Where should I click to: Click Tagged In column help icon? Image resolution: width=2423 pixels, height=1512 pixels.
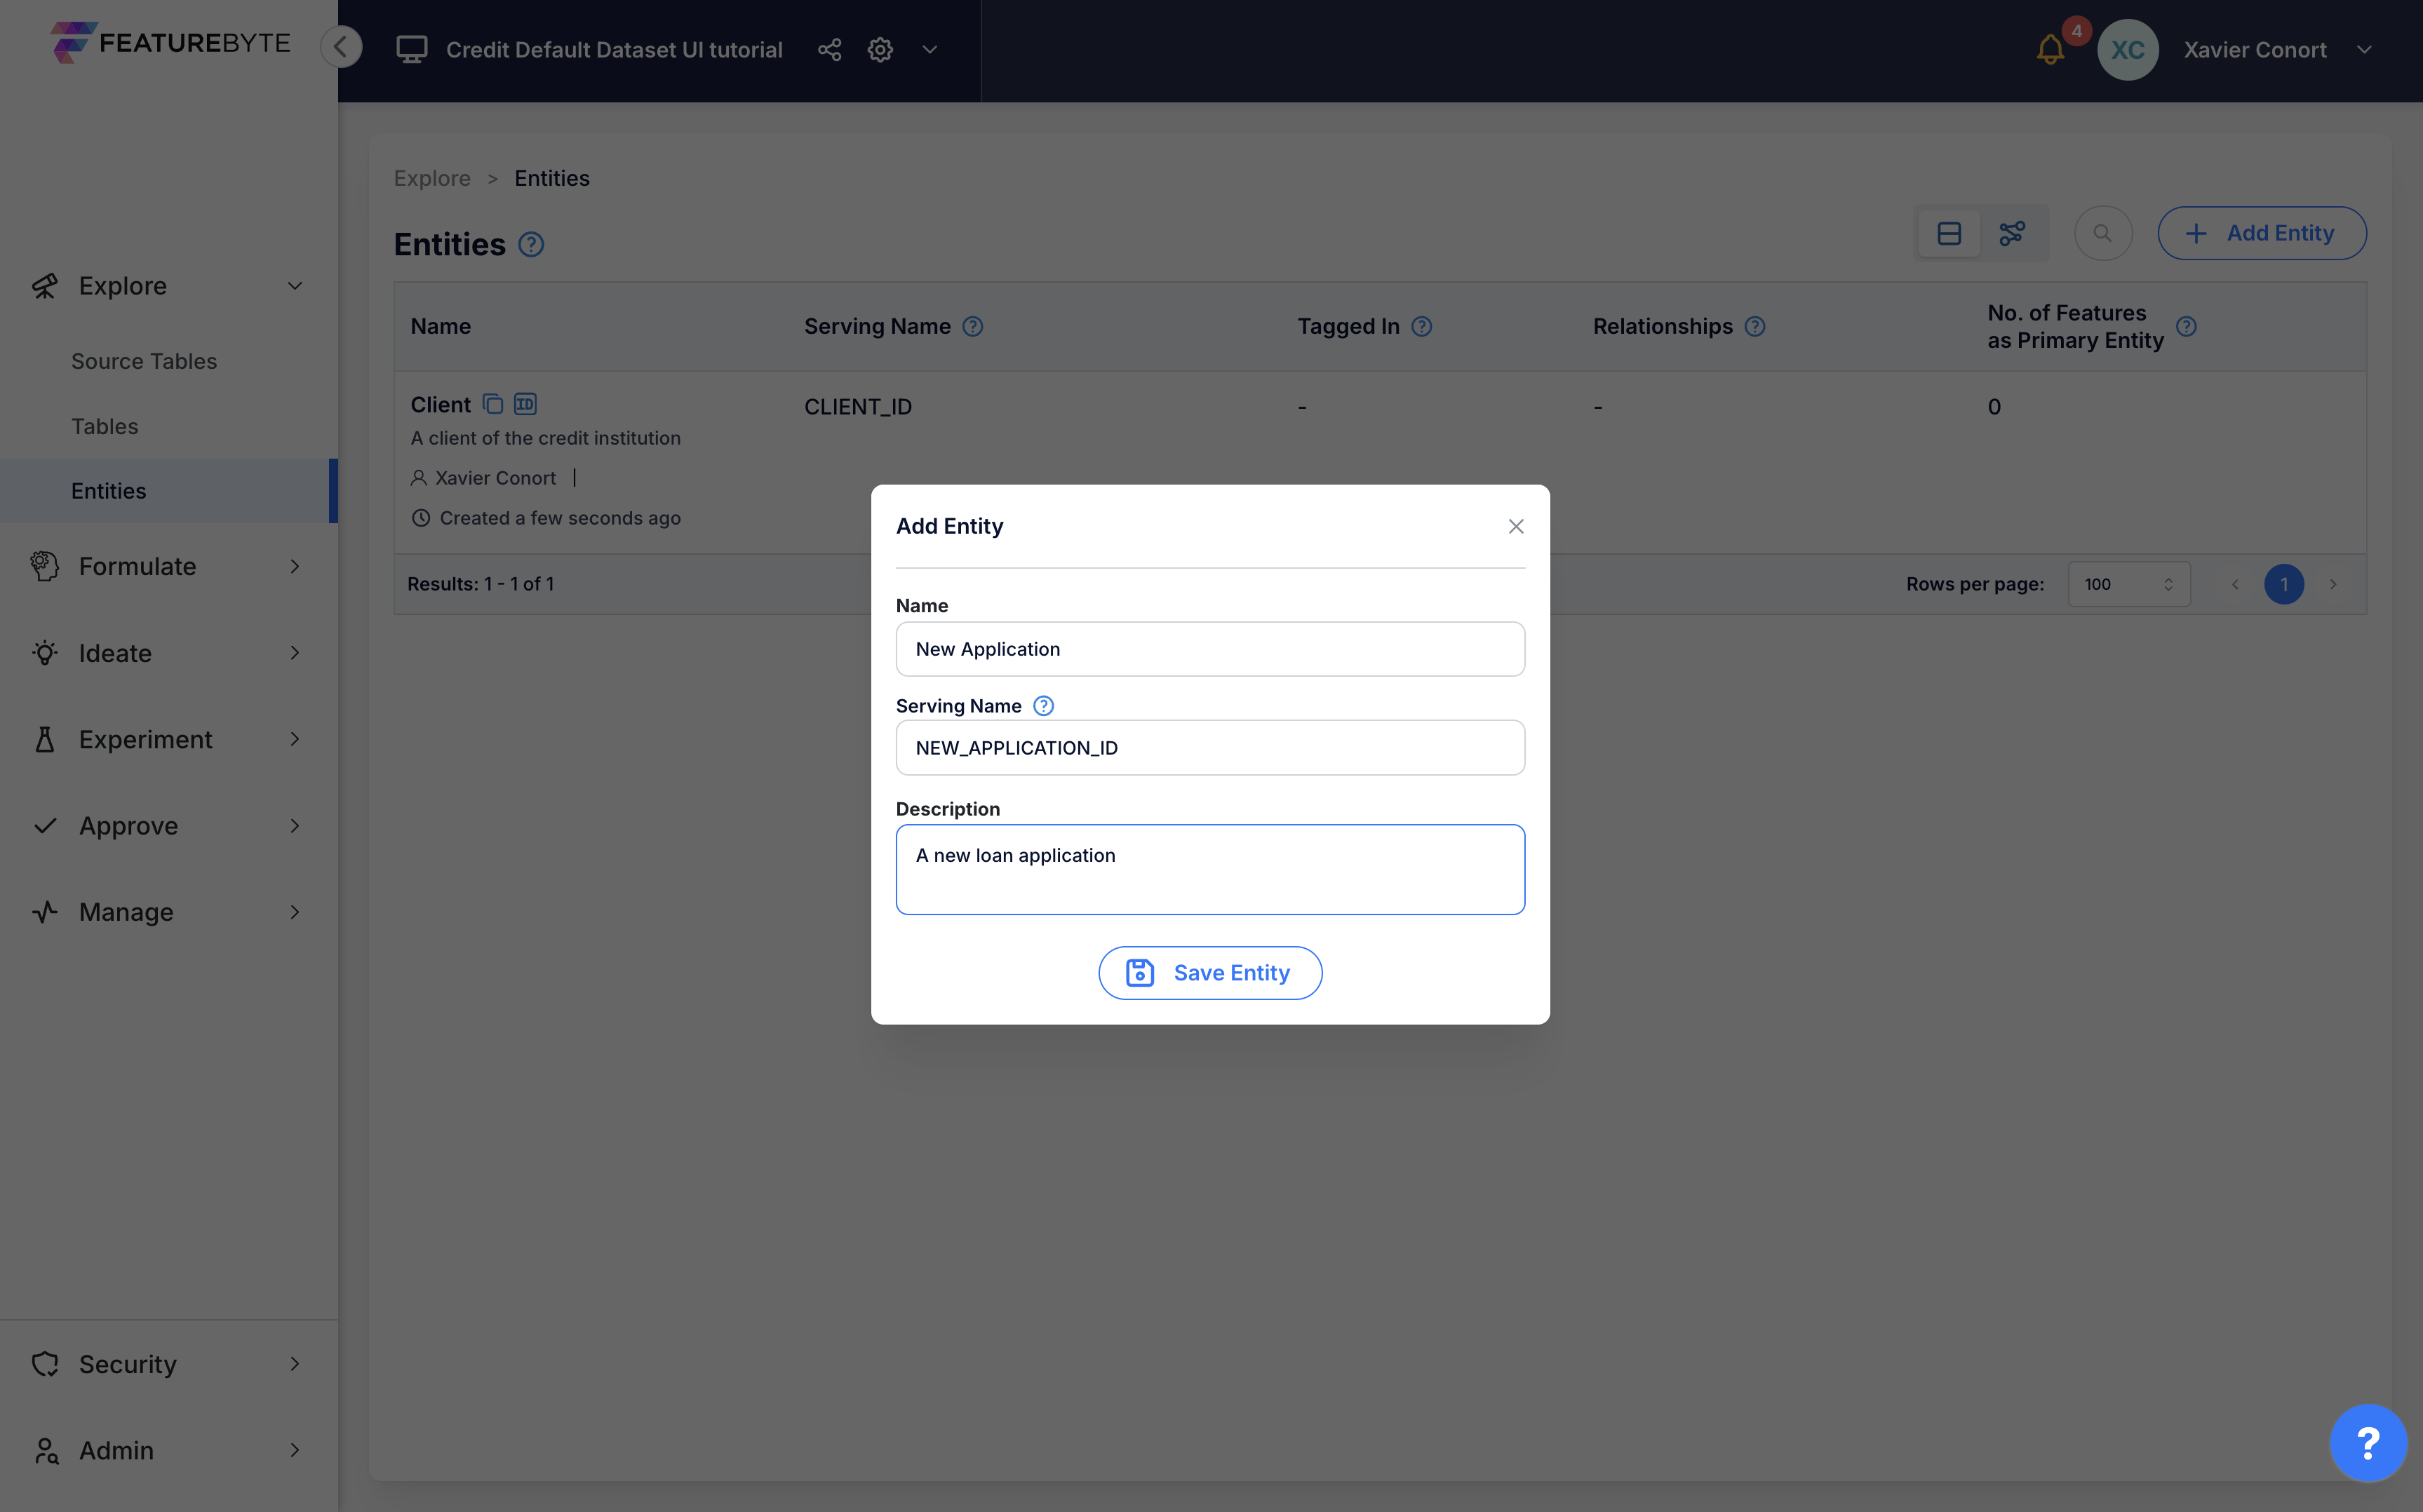1422,326
